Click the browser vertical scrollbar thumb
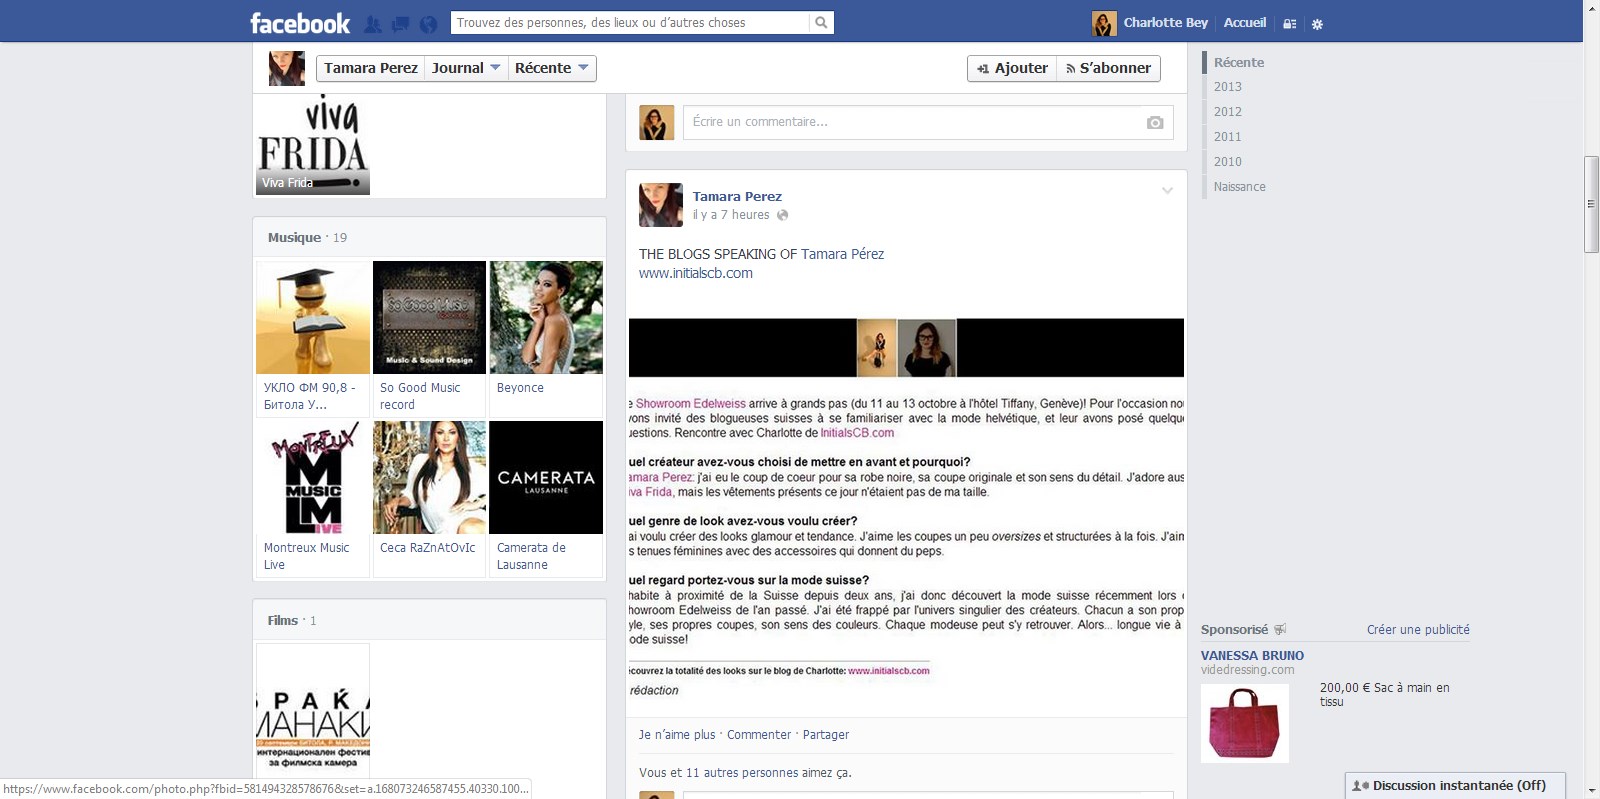The image size is (1600, 799). pyautogui.click(x=1591, y=204)
